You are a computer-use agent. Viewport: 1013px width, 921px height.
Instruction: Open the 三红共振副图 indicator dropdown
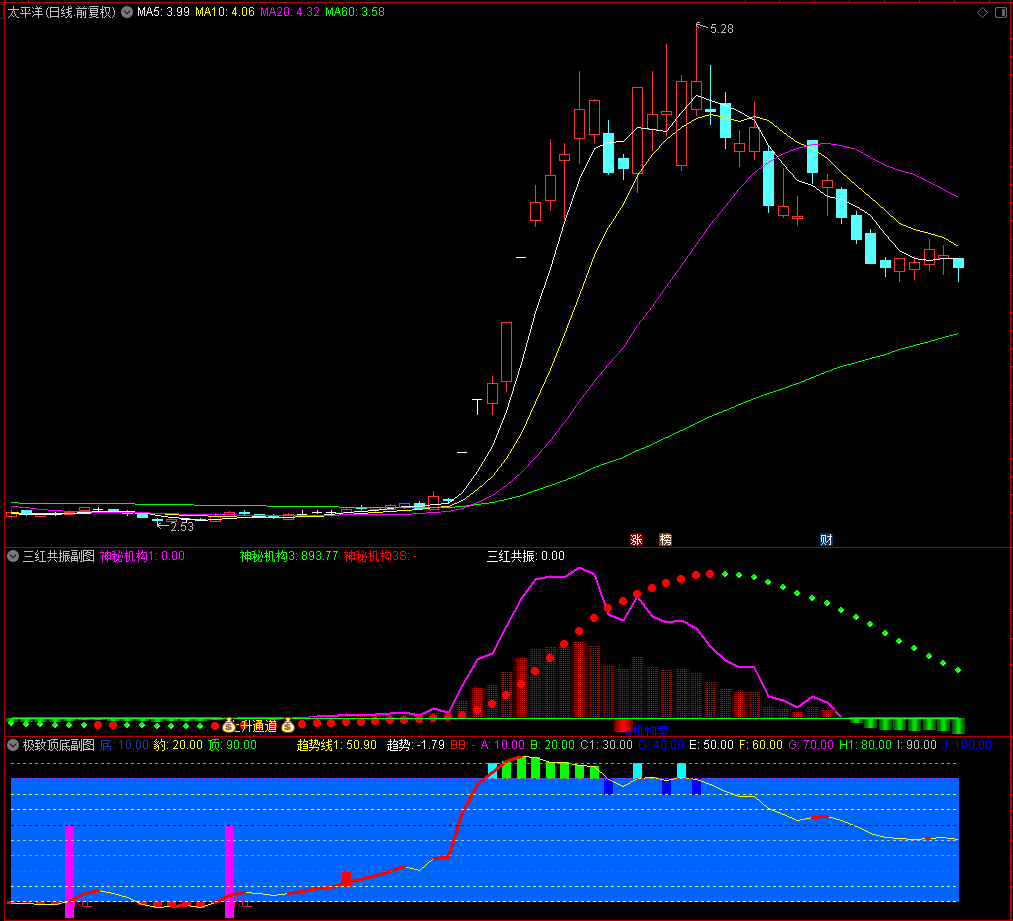coord(13,555)
